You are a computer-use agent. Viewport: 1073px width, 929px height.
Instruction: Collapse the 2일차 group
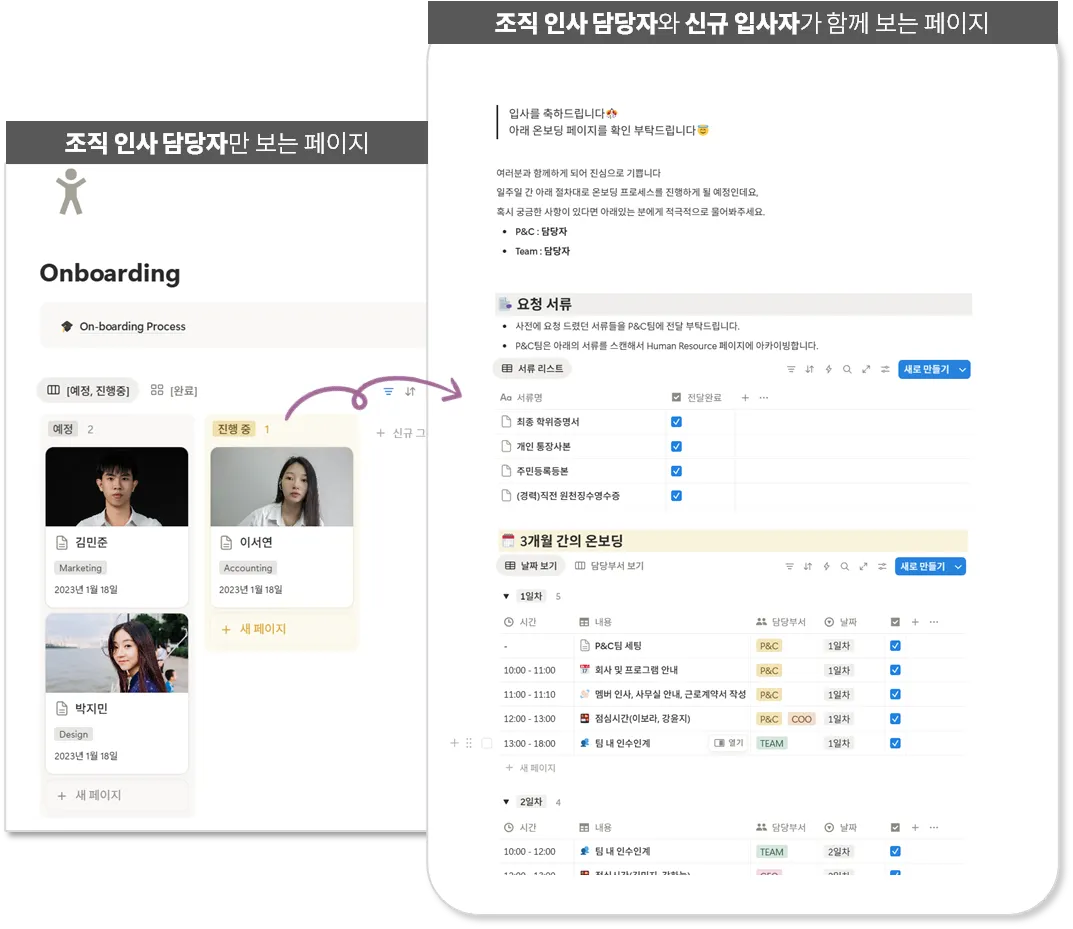(506, 802)
